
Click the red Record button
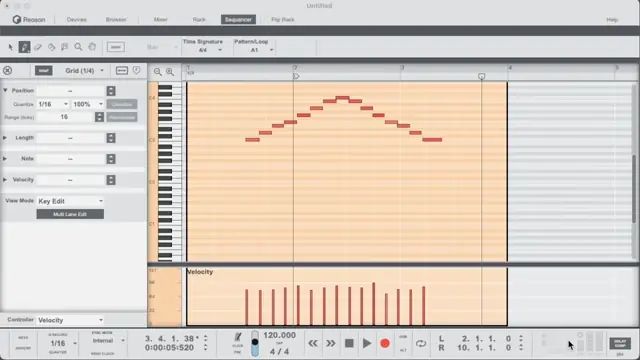(x=385, y=343)
